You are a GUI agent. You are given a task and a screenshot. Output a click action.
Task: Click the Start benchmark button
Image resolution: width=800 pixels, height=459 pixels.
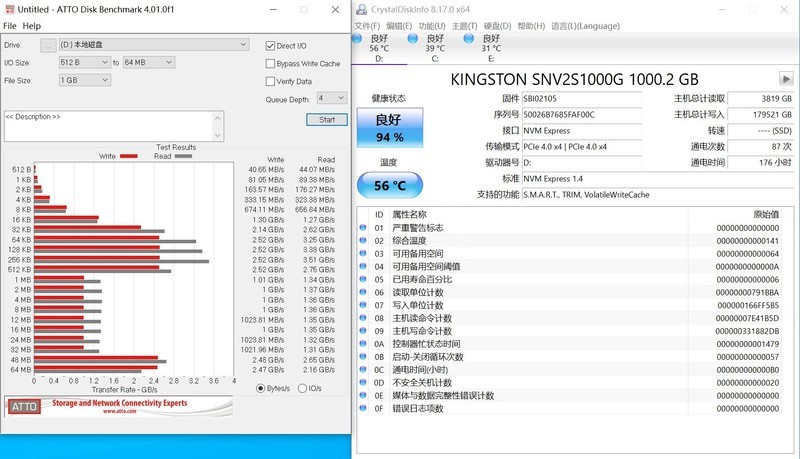coord(327,120)
